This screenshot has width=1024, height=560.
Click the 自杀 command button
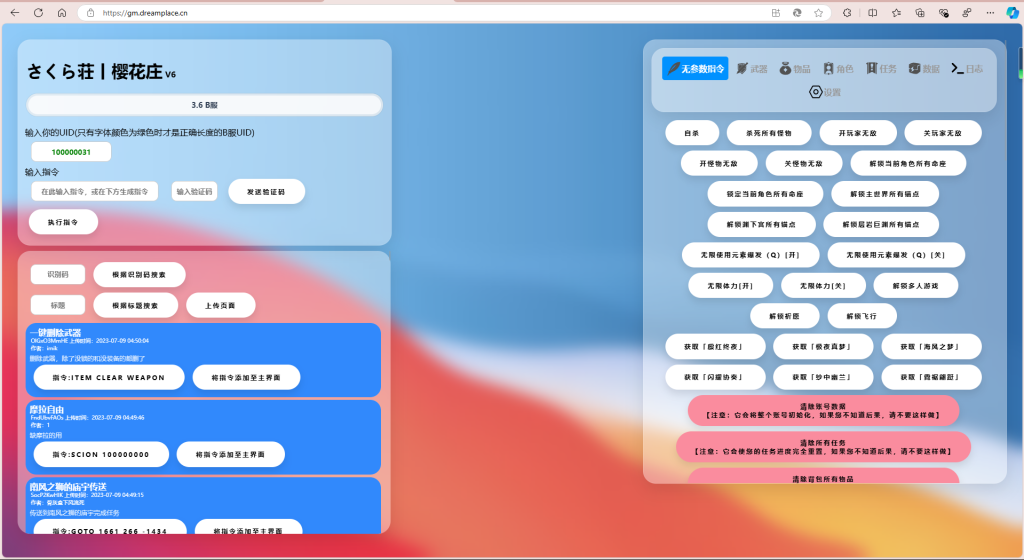(692, 132)
